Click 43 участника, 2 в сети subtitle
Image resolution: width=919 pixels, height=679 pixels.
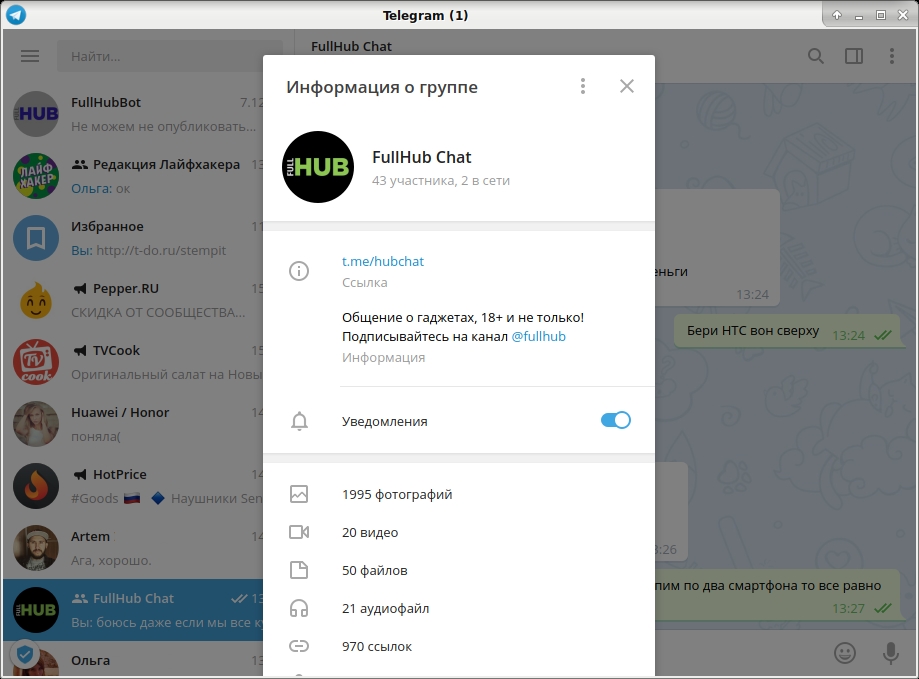click(441, 180)
